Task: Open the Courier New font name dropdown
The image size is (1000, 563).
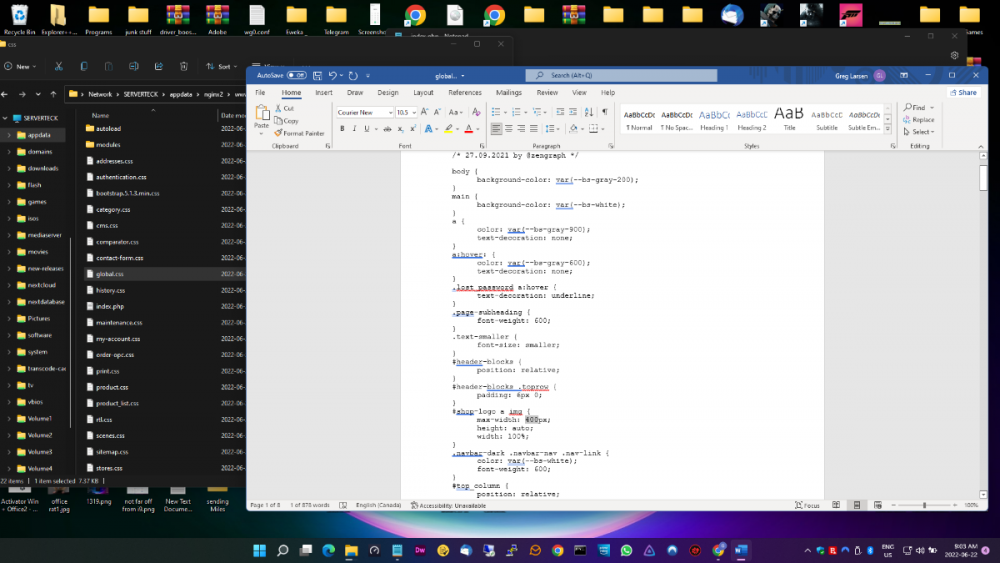Action: pyautogui.click(x=389, y=113)
